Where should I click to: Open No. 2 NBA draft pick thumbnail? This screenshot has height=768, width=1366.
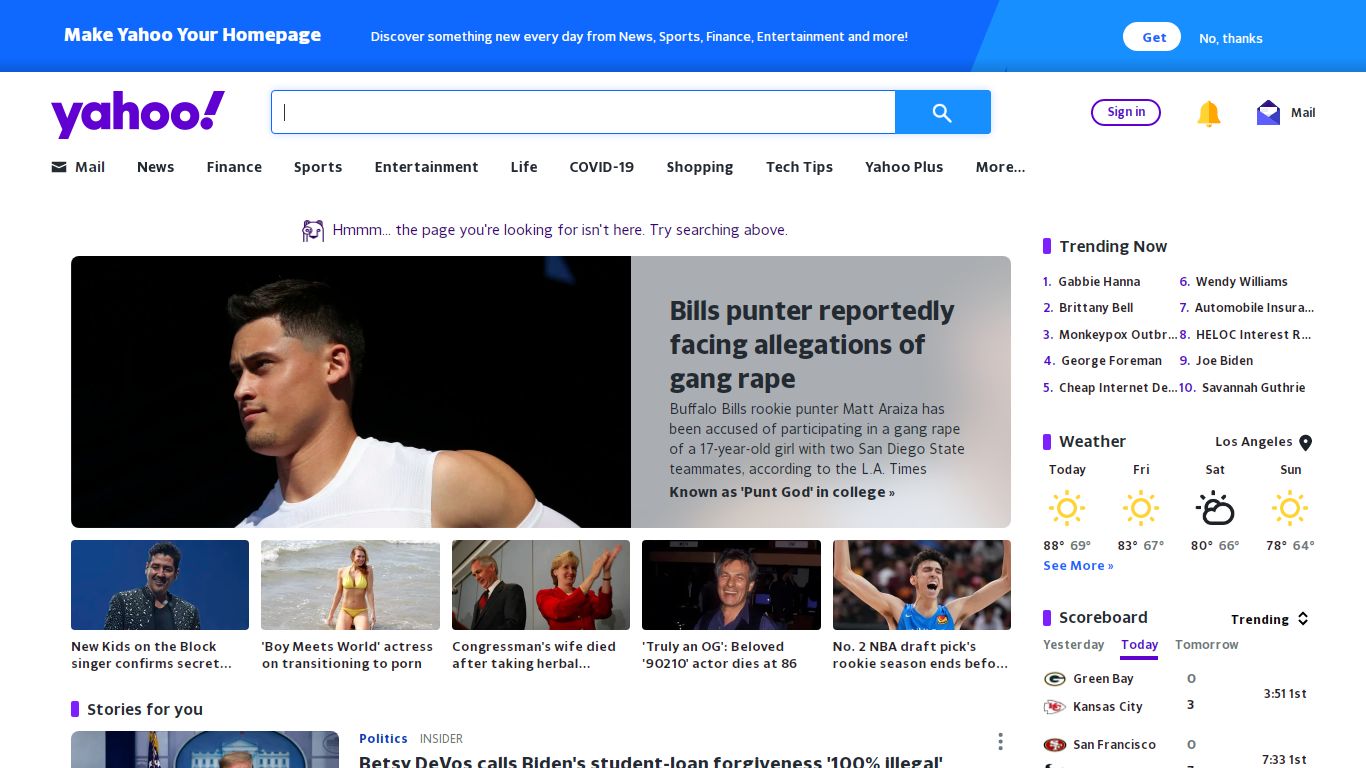922,585
